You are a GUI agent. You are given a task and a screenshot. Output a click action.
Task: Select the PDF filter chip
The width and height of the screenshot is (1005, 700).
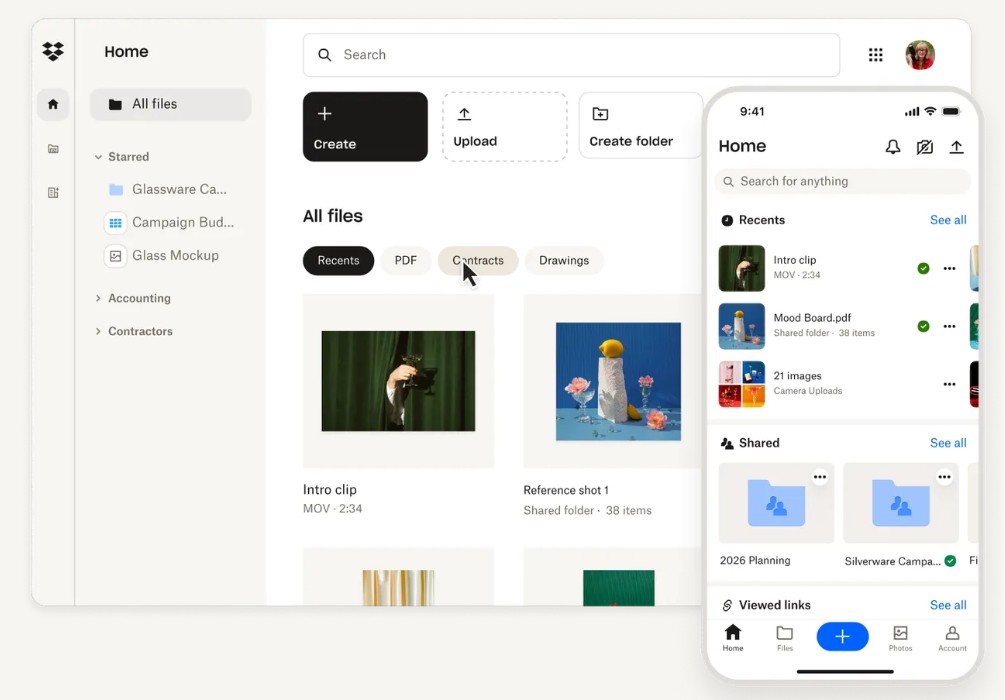click(406, 261)
